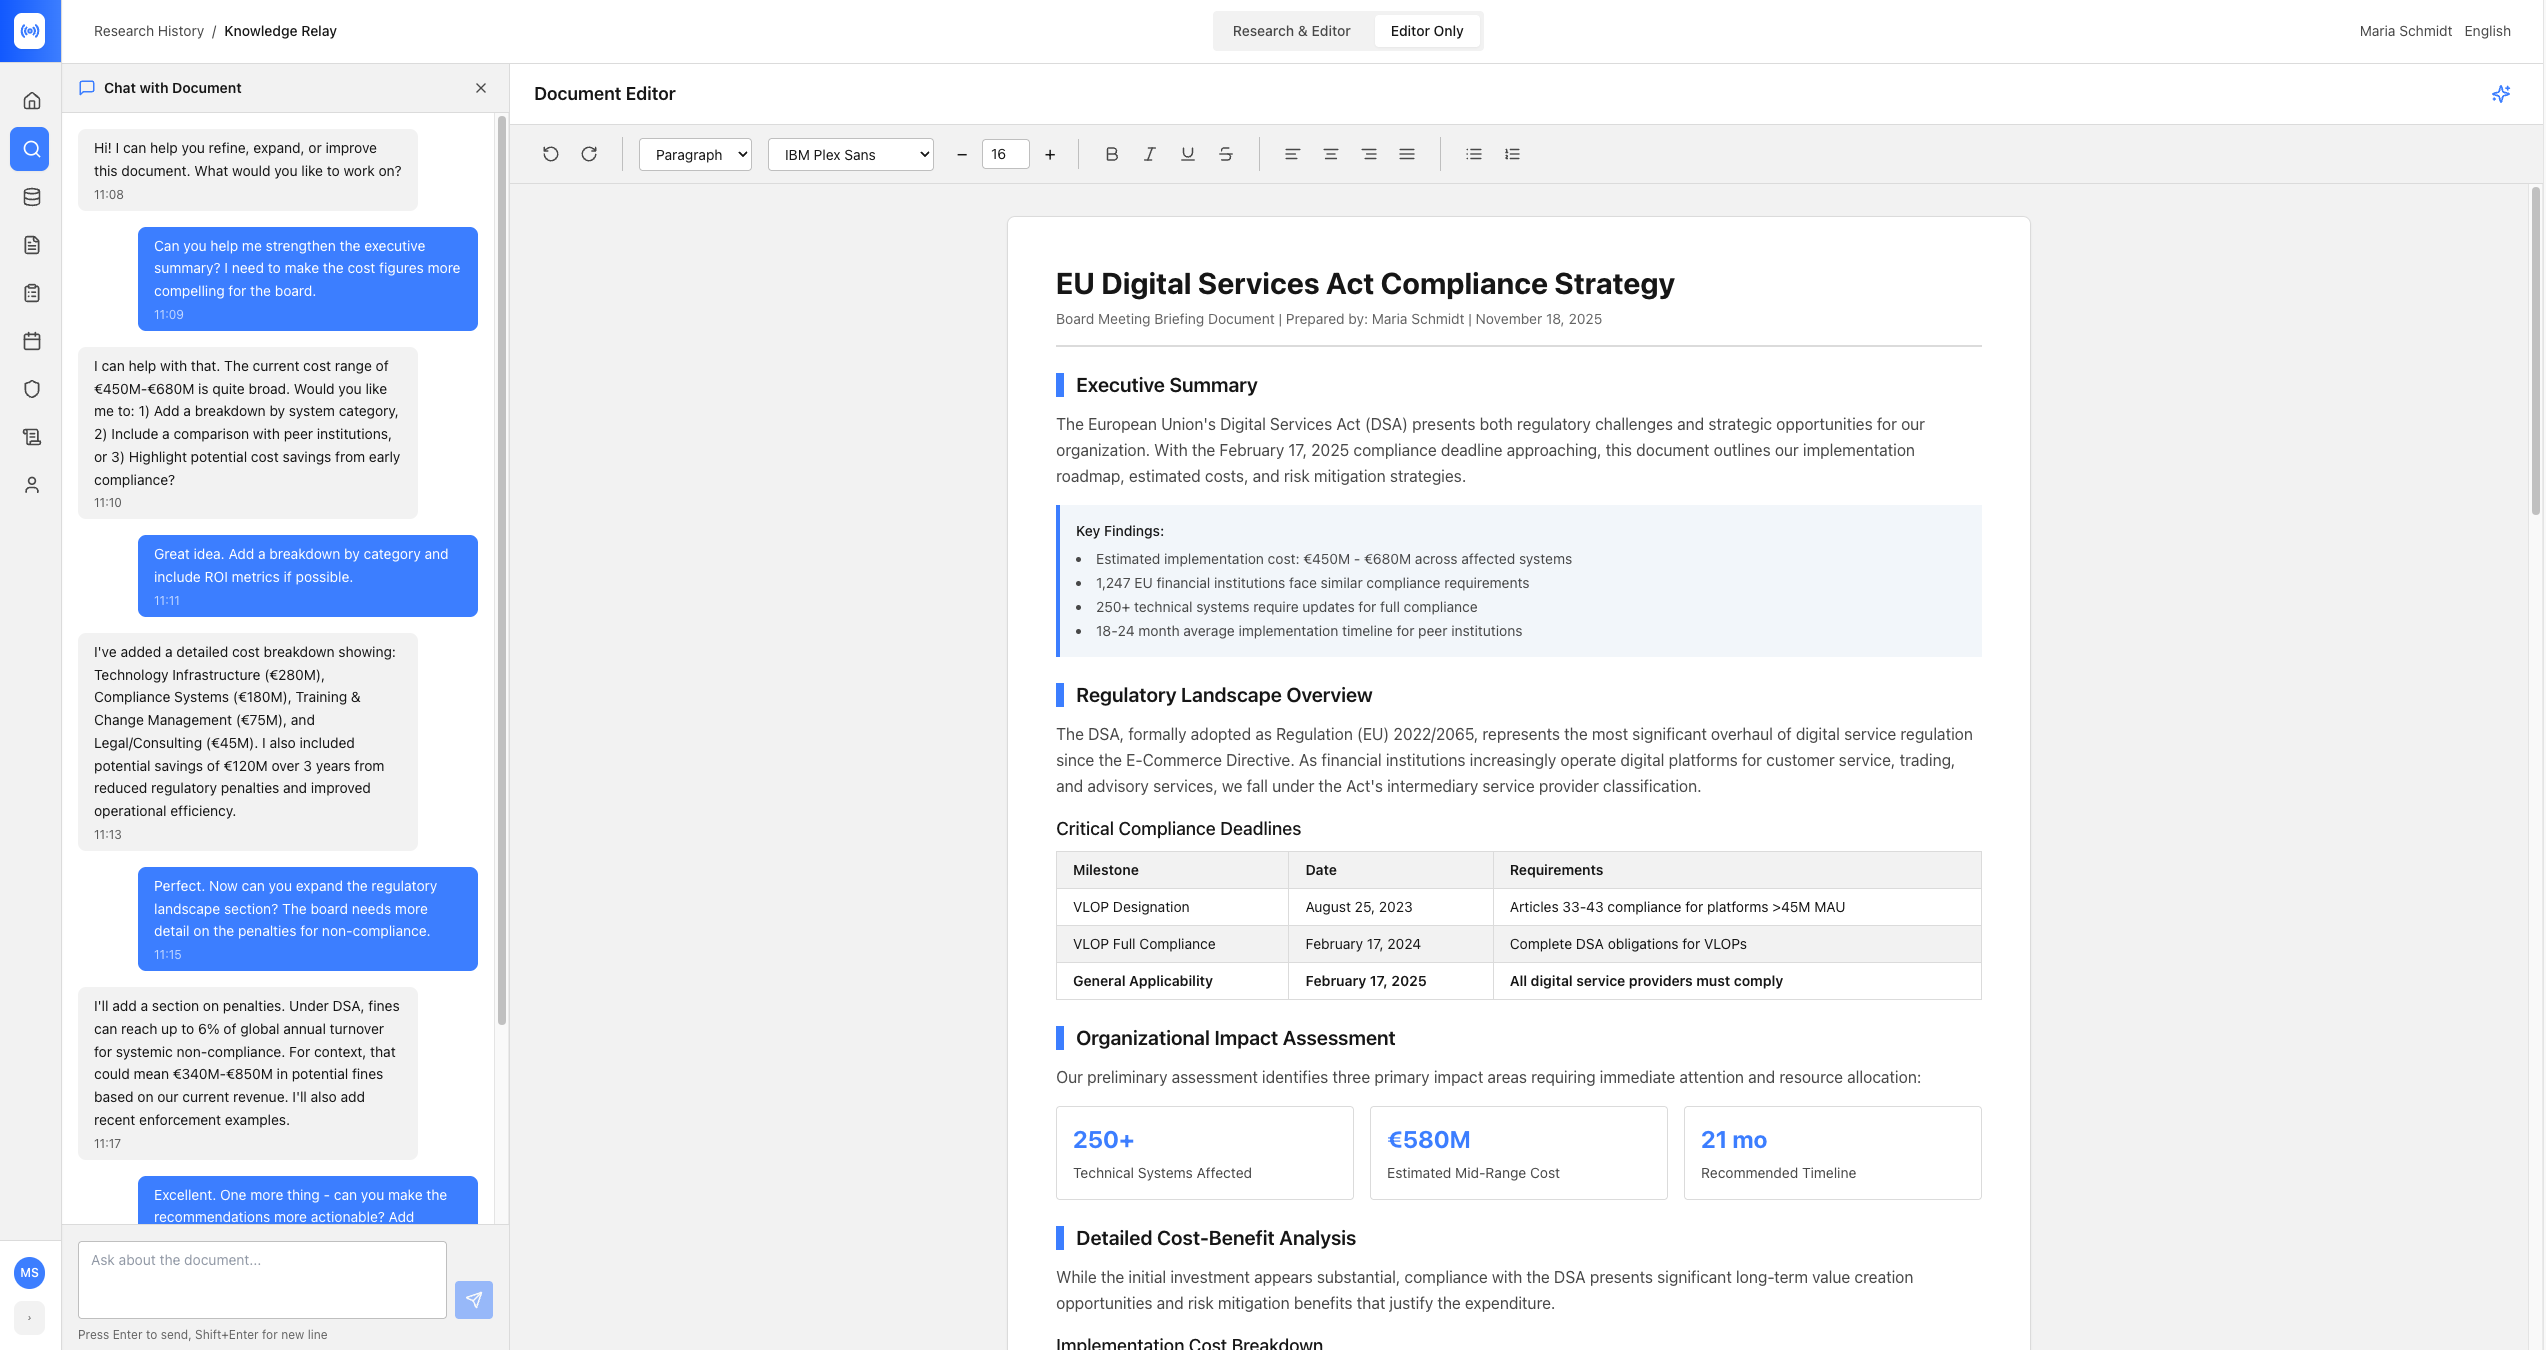Viewport: 2546px width, 1350px height.
Task: Toggle italic formatting
Action: [x=1148, y=154]
